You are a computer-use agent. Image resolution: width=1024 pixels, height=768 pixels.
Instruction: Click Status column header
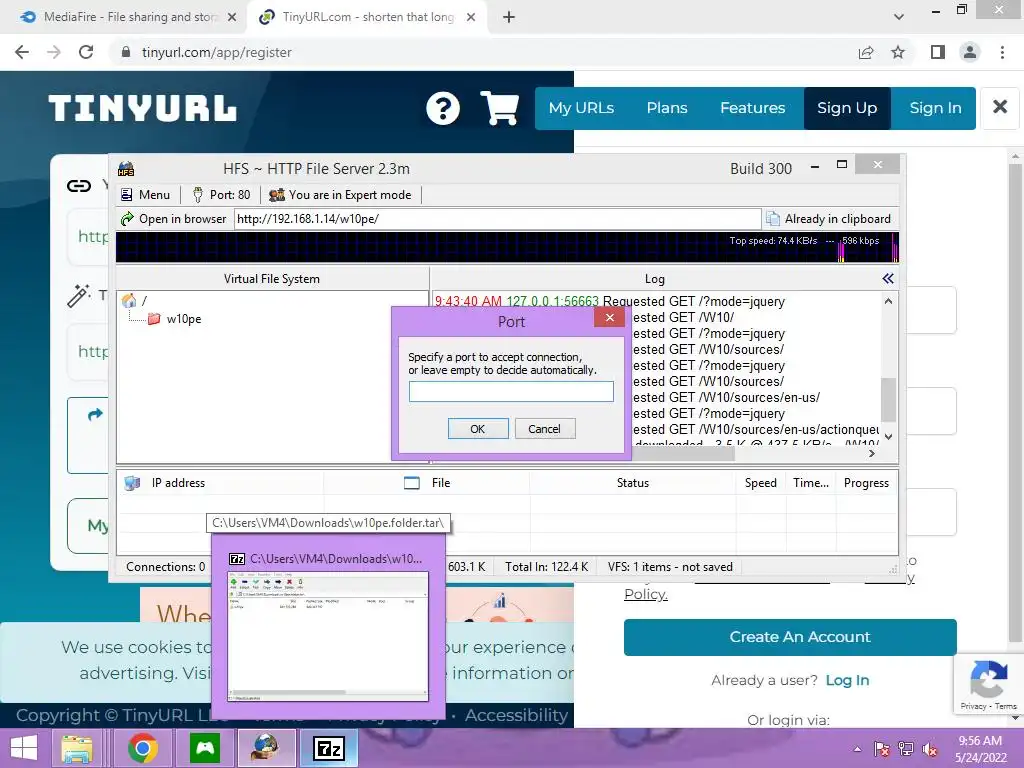[632, 483]
